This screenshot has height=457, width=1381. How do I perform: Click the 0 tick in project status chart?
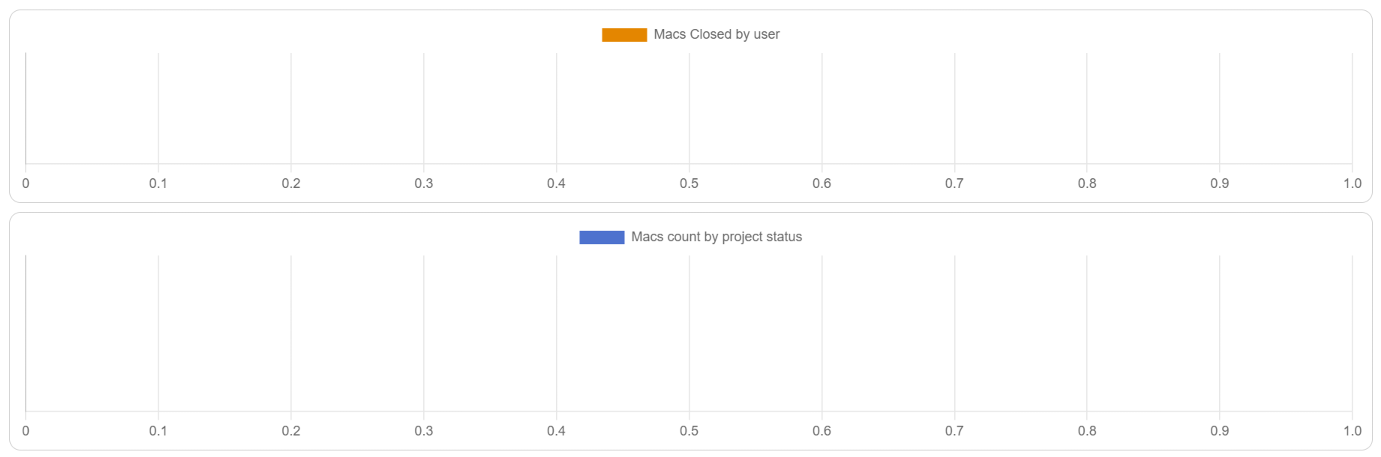tap(26, 431)
